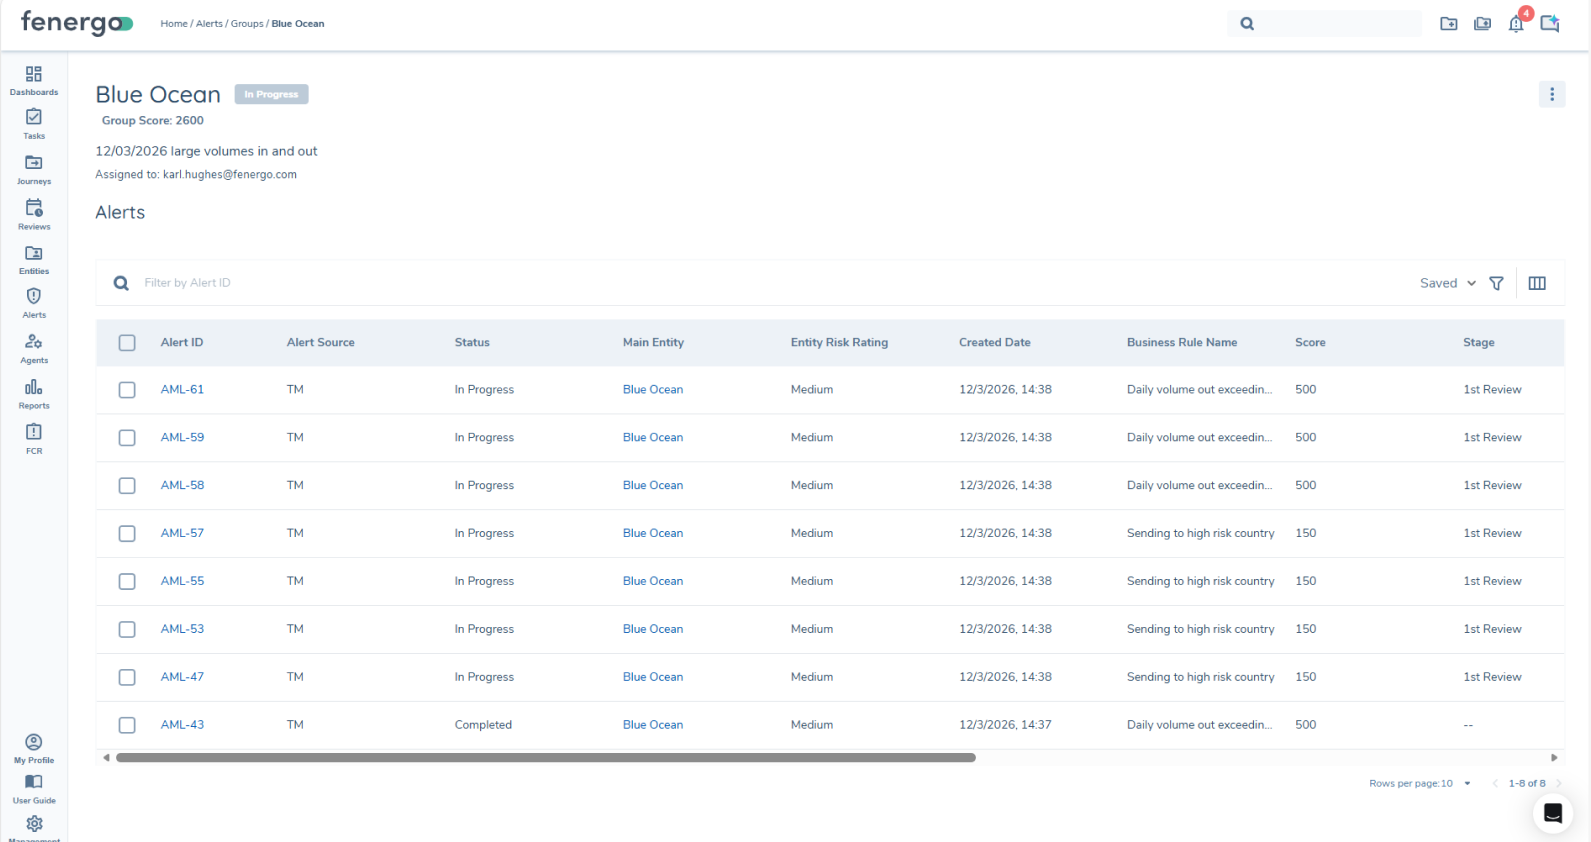Click the filter funnel icon
This screenshot has width=1591, height=842.
[1496, 283]
